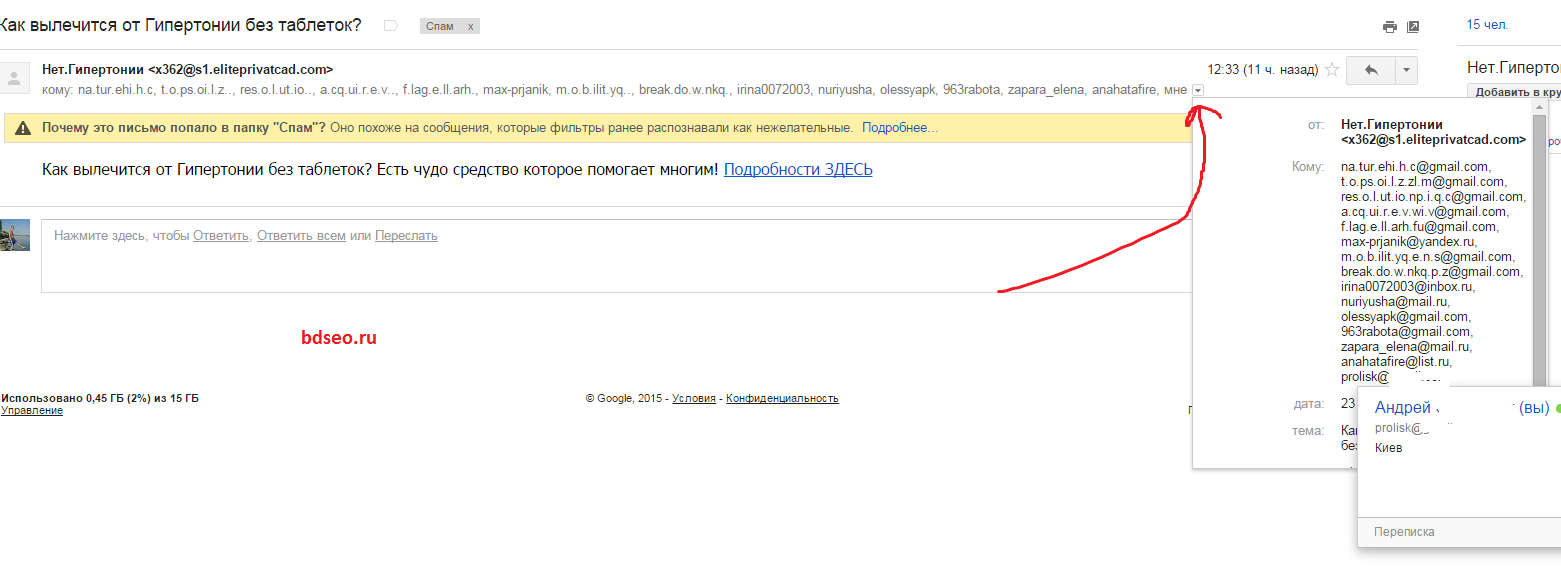Click the recipient details popup scrollbar
Image resolution: width=1561 pixels, height=568 pixels.
pos(1539,240)
